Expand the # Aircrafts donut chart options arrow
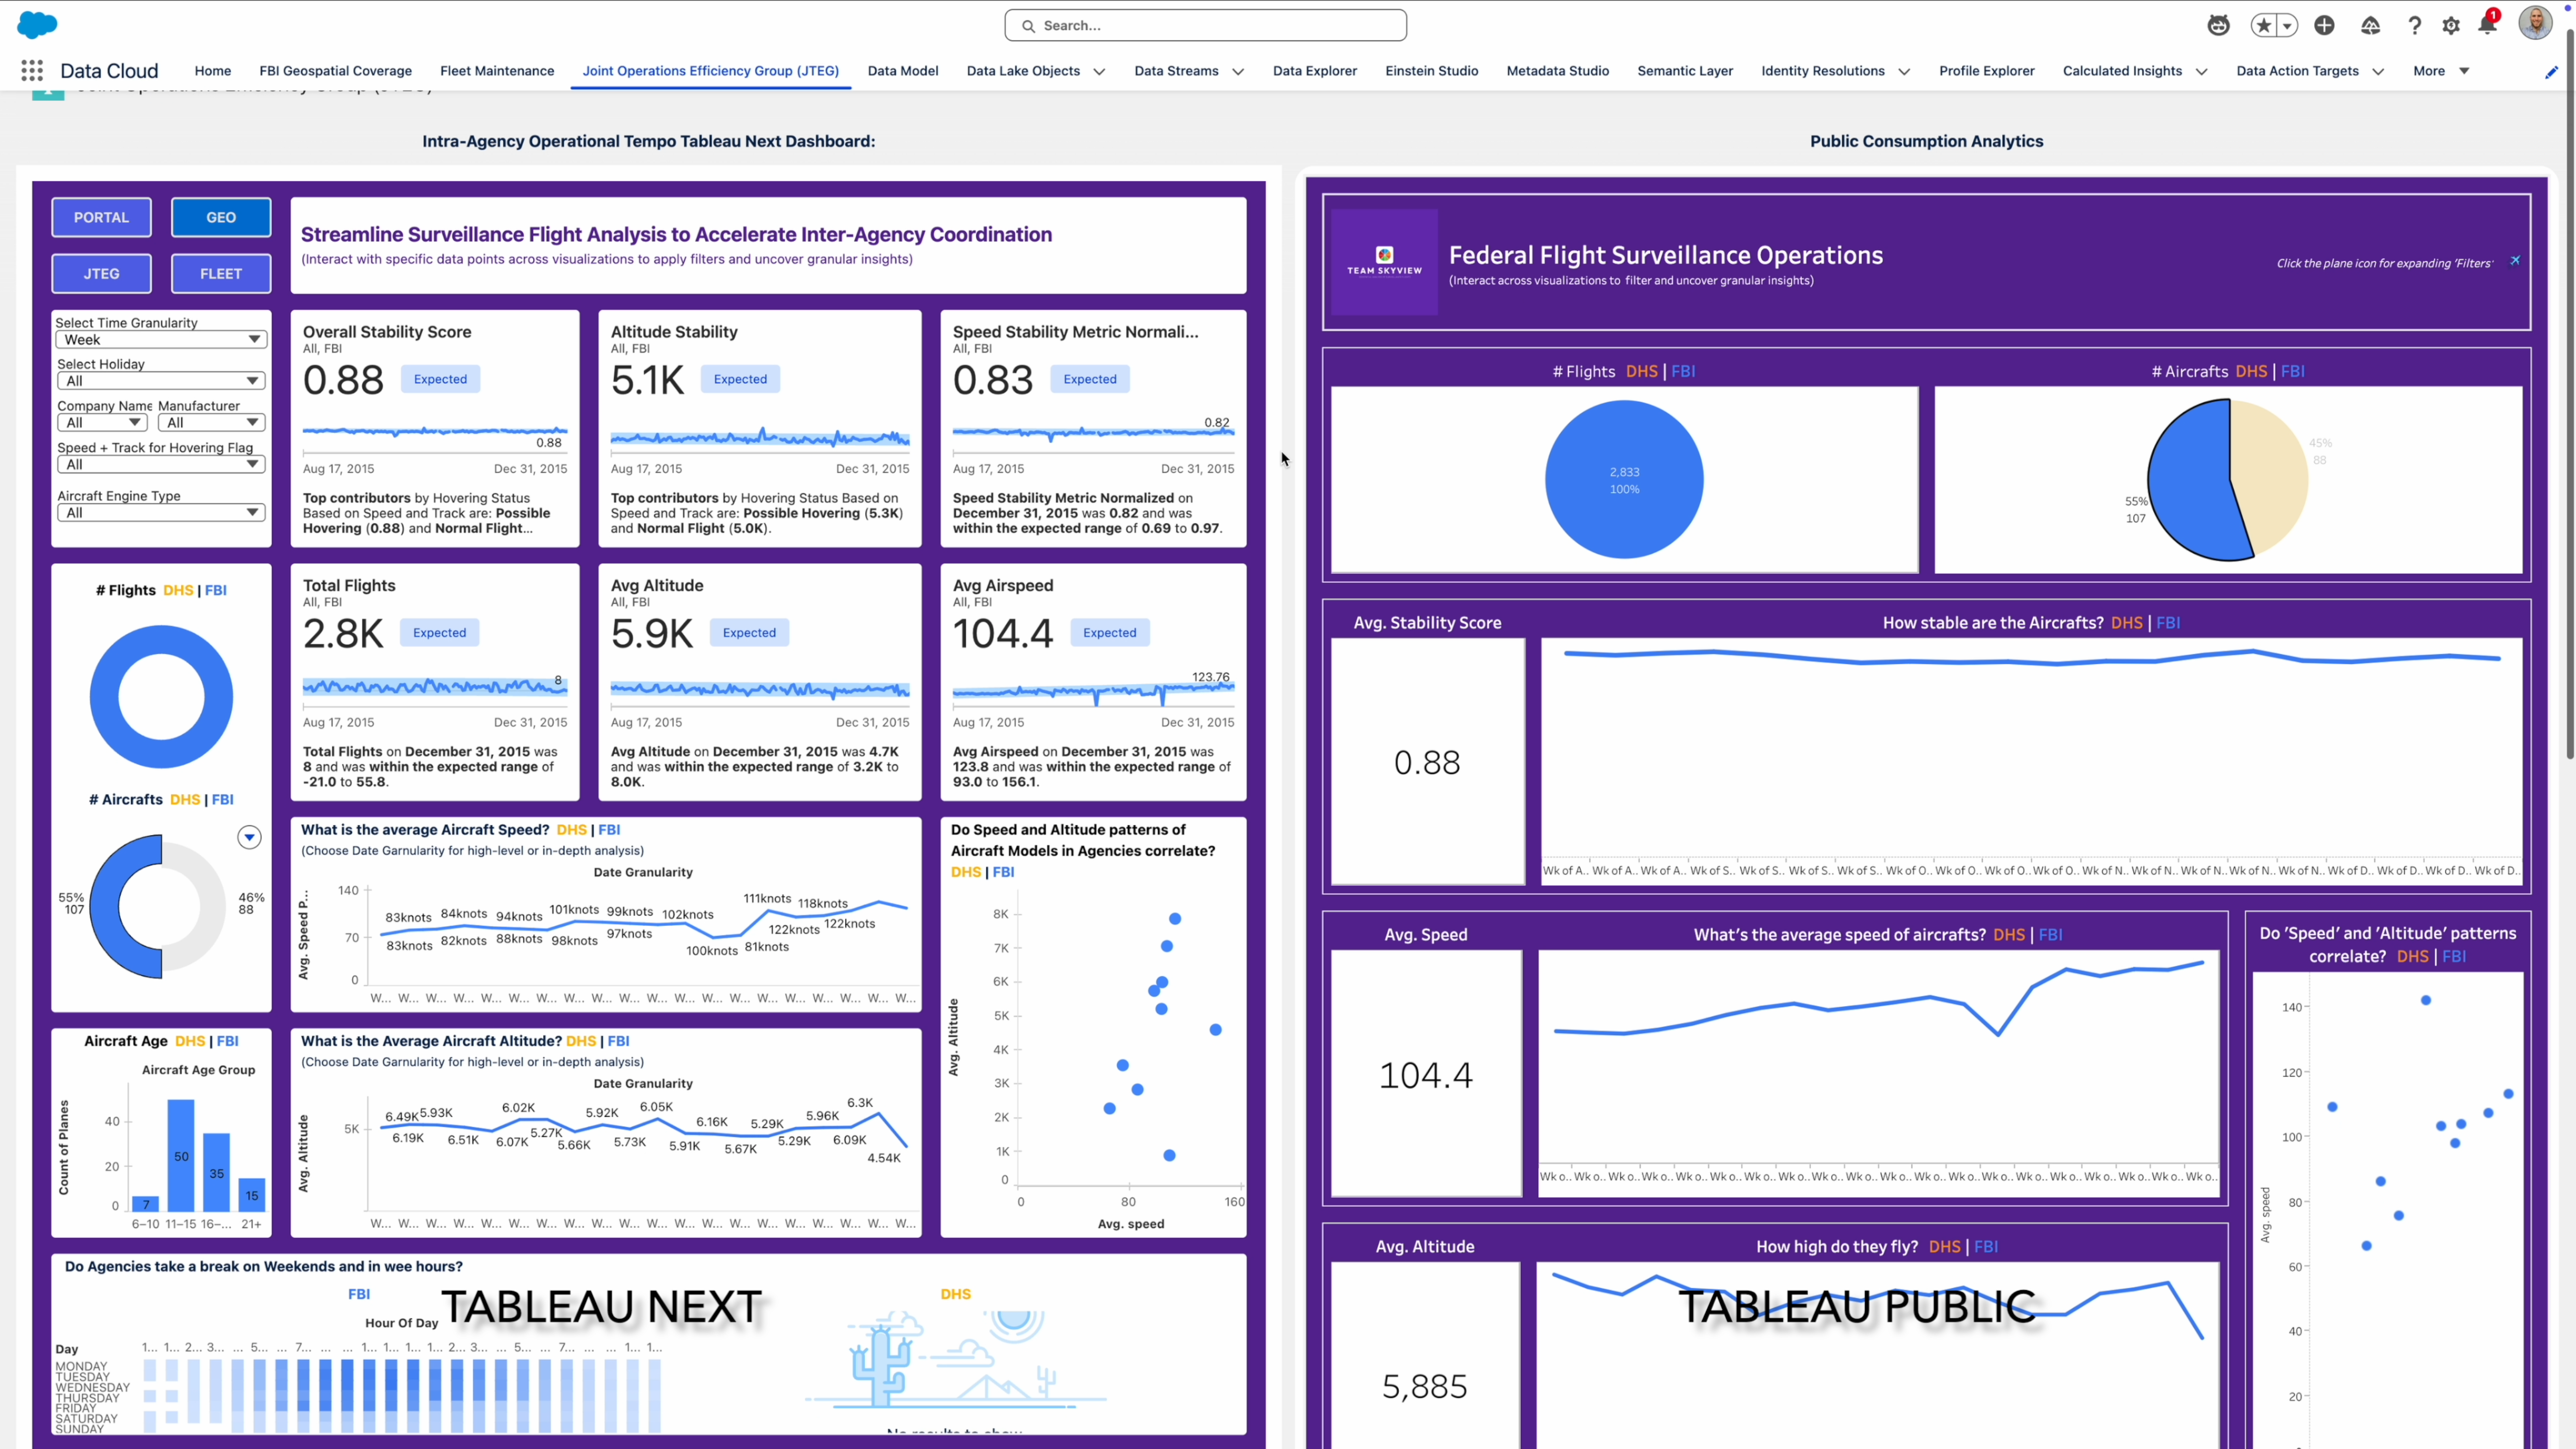The width and height of the screenshot is (2576, 1449). pyautogui.click(x=249, y=837)
